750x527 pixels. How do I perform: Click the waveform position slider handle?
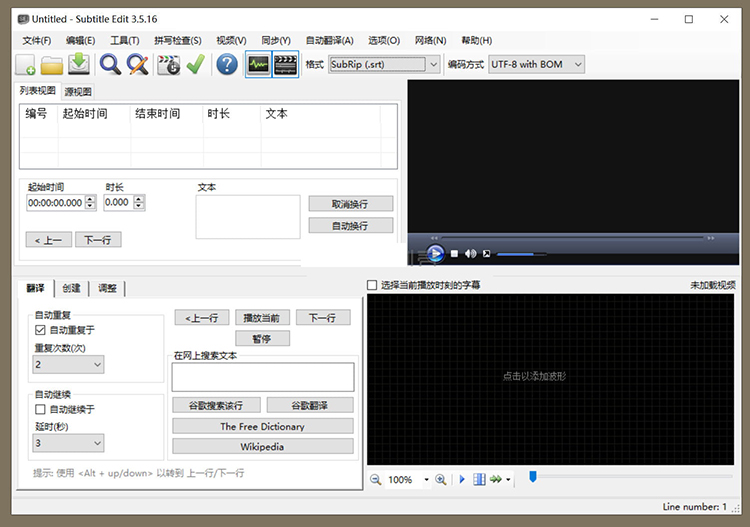click(x=533, y=477)
